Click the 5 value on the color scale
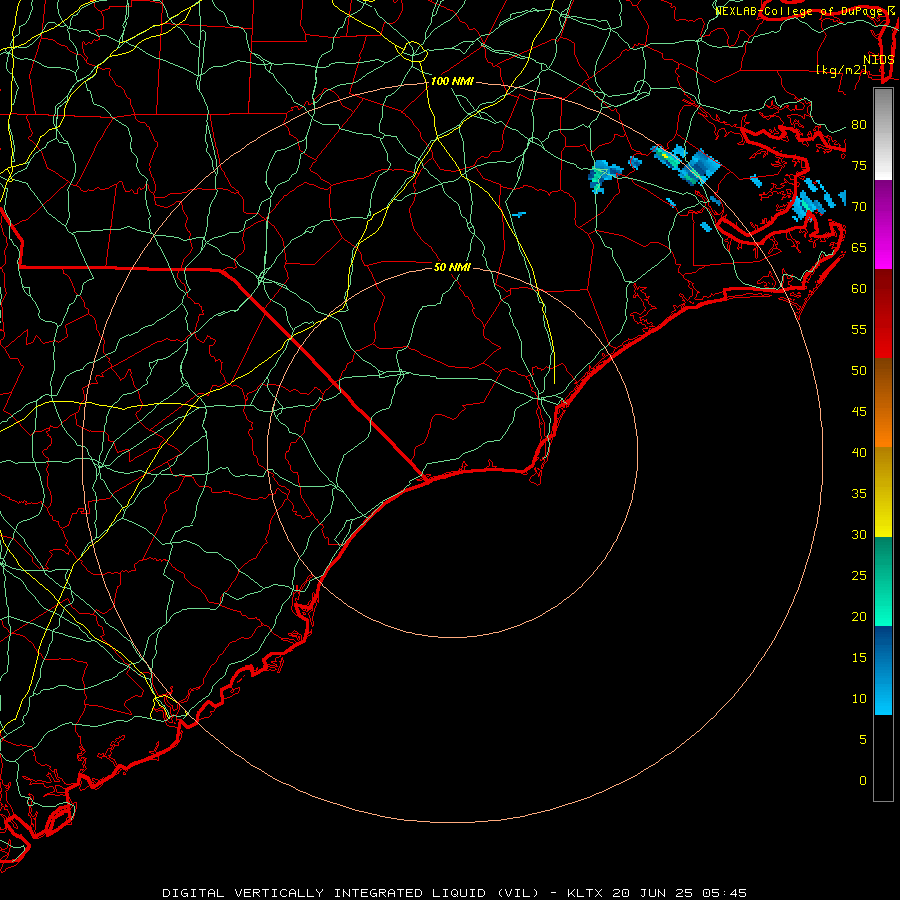 (863, 740)
